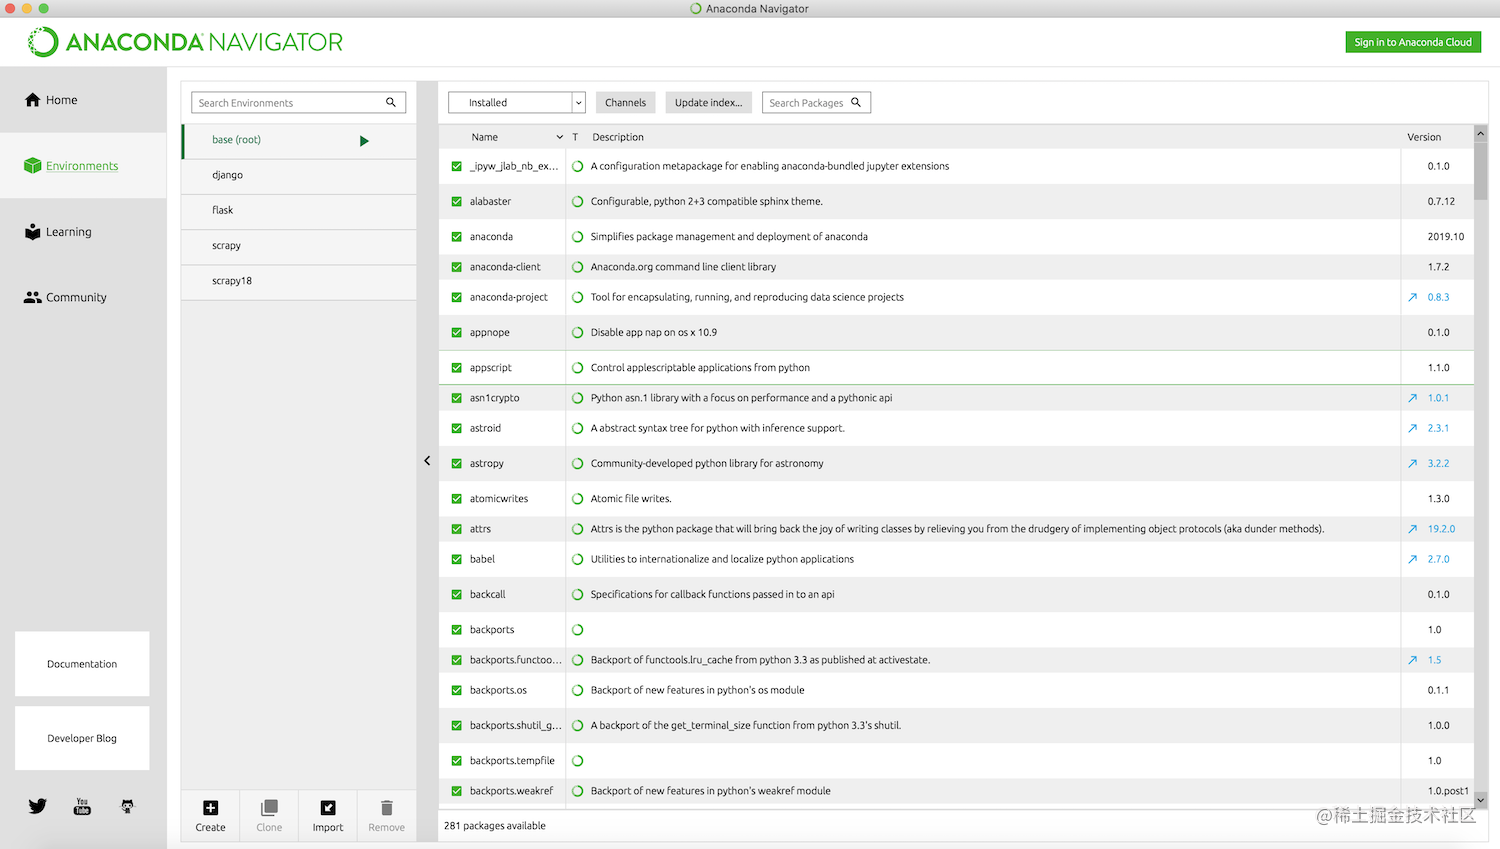Open the Learning tab
The width and height of the screenshot is (1500, 849).
tap(83, 232)
